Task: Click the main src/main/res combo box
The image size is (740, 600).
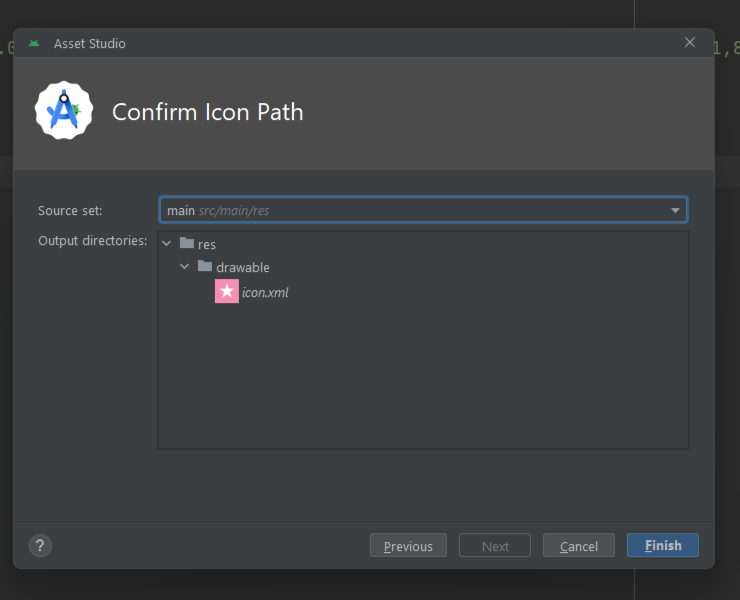Action: point(423,210)
